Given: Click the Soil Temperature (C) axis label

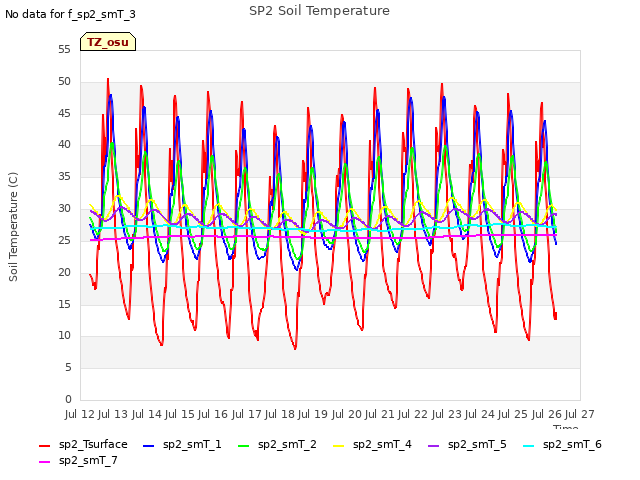Looking at the screenshot, I should point(13,227).
